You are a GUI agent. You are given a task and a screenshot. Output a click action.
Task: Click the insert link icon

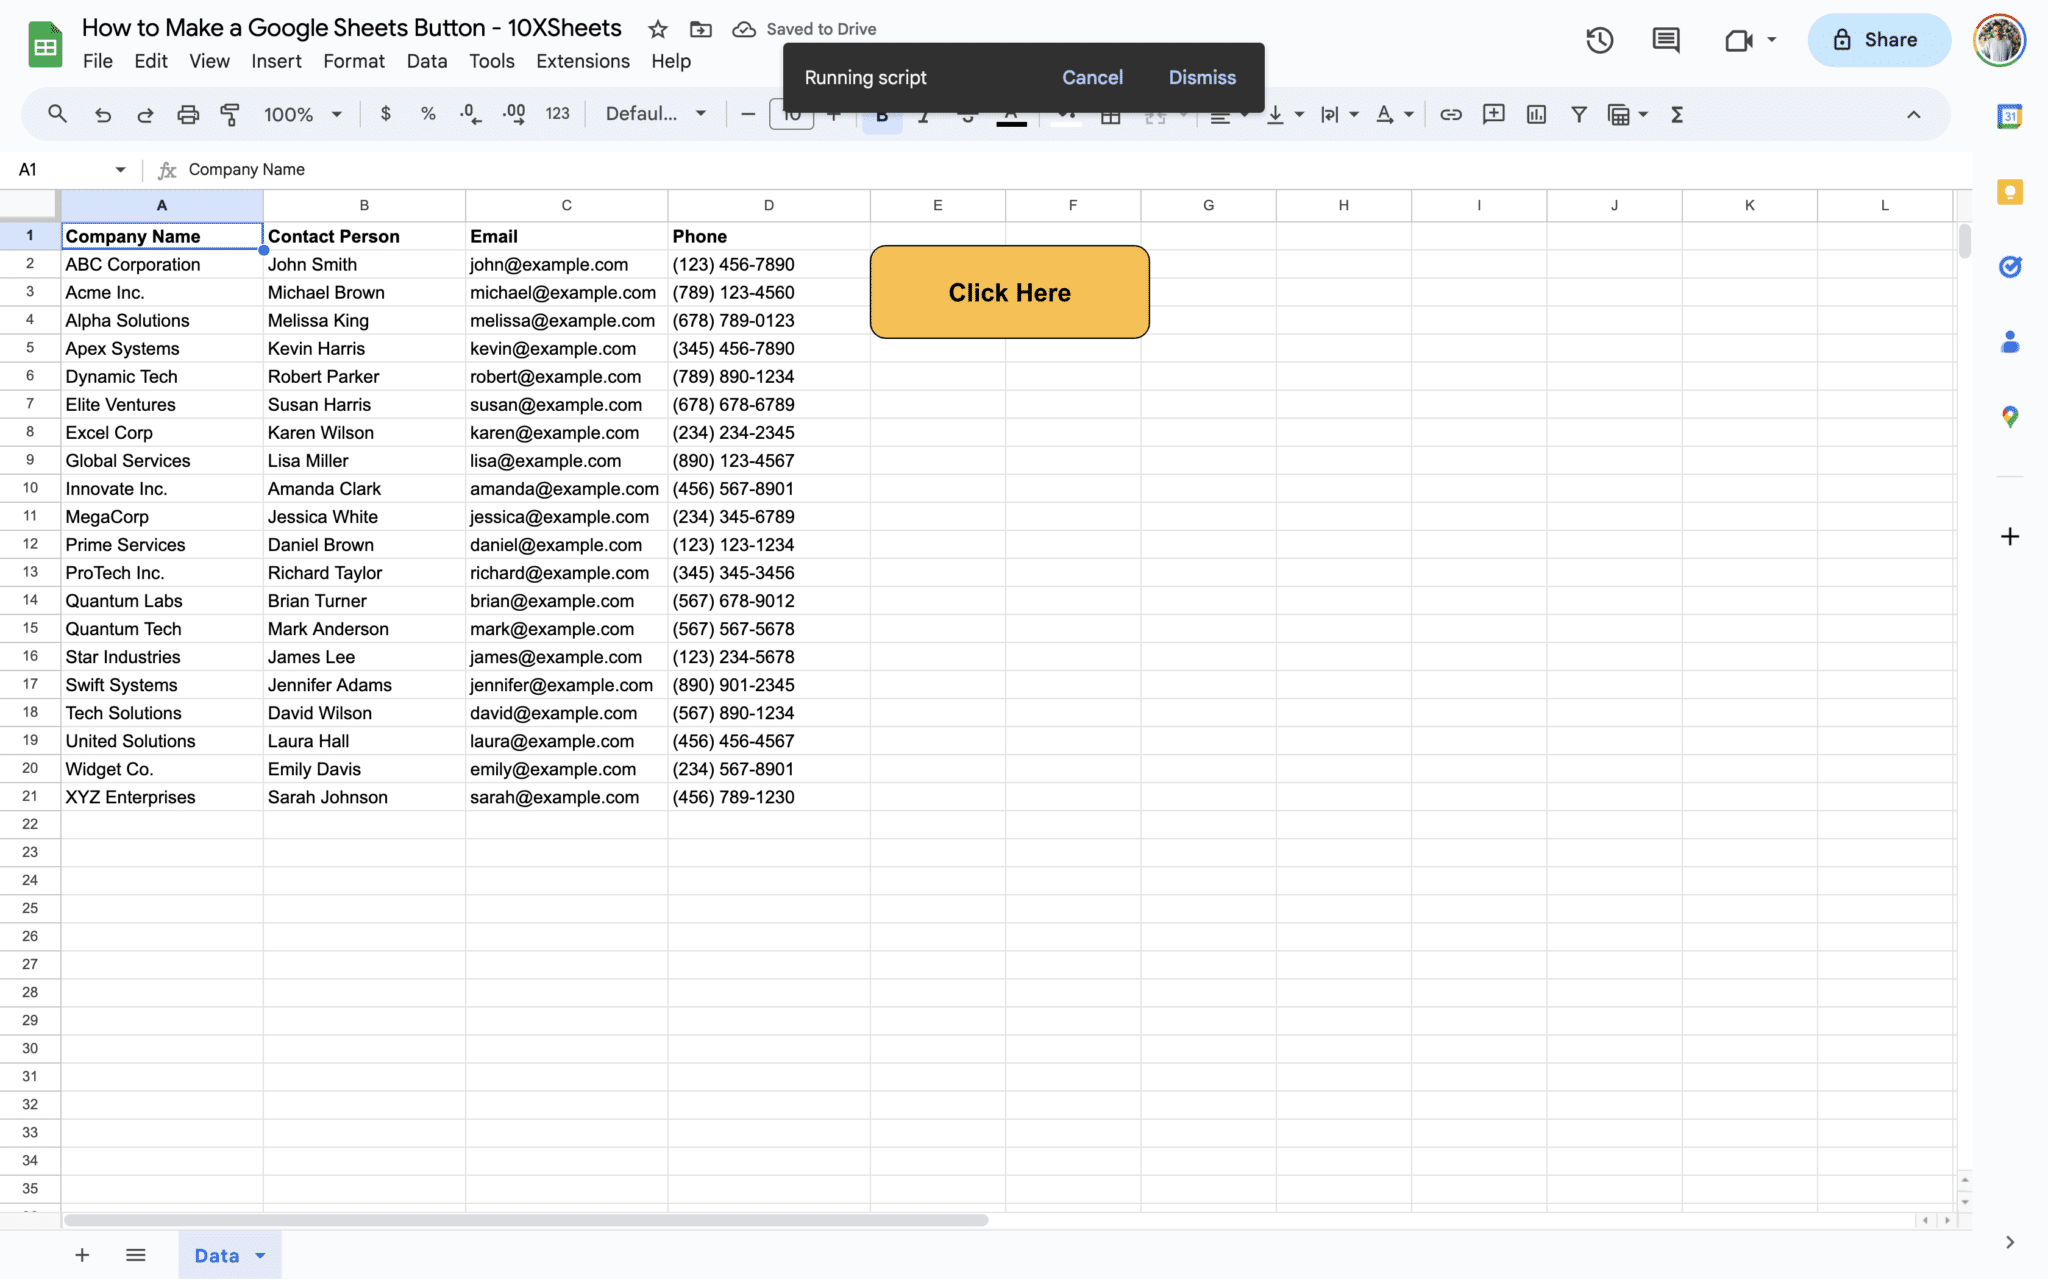[1450, 114]
